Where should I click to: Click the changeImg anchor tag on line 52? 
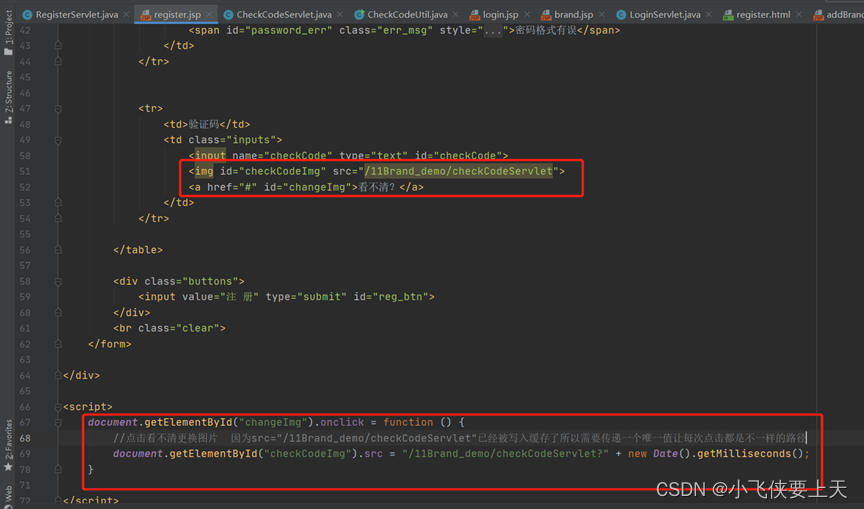(x=306, y=187)
